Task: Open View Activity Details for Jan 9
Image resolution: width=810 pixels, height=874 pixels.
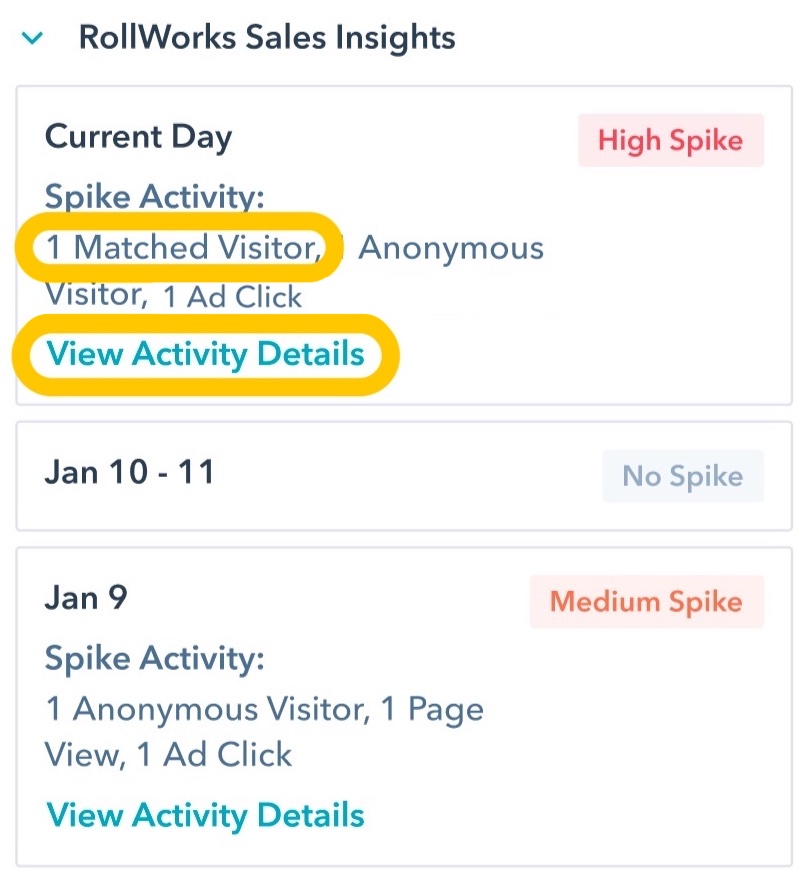Action: (205, 814)
